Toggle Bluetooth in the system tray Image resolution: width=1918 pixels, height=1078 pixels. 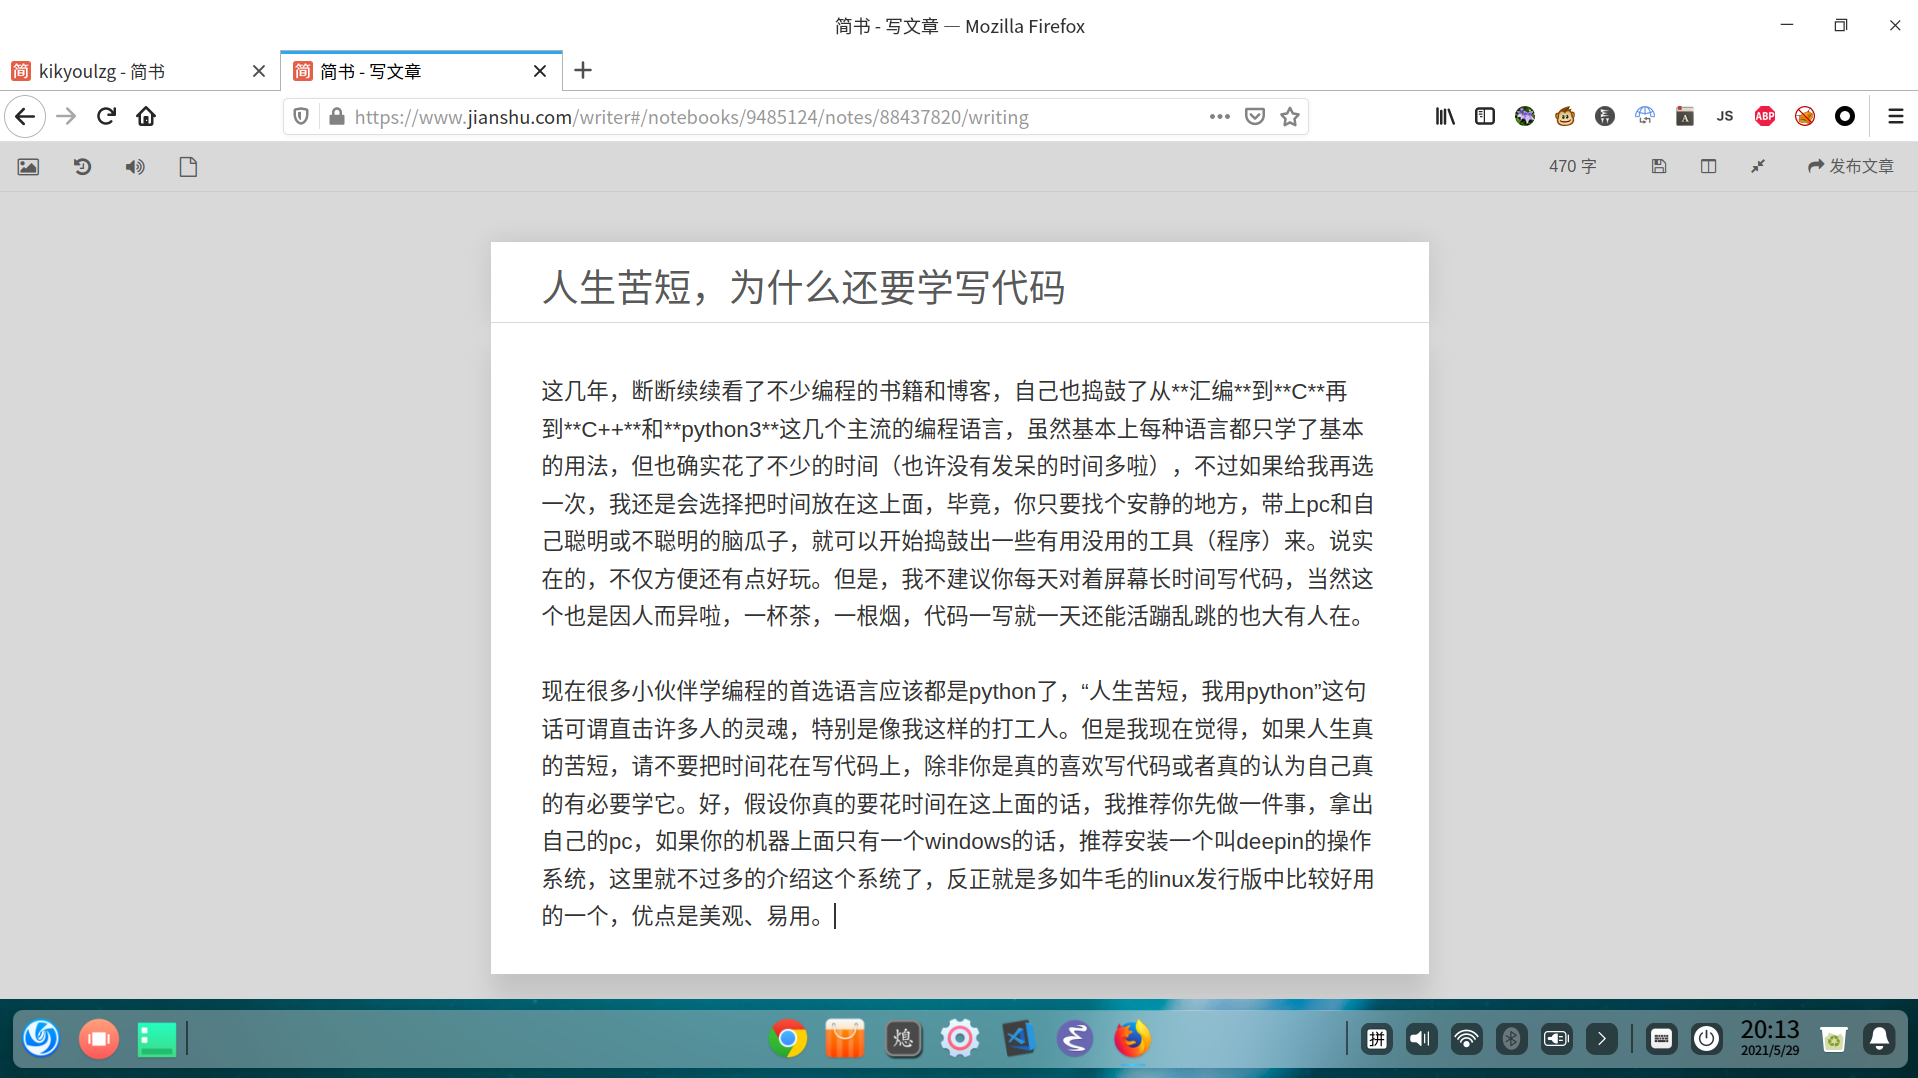(x=1510, y=1039)
